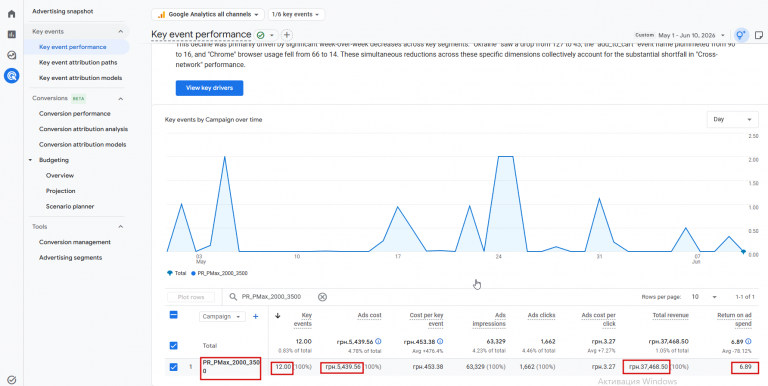Toggle the PR_PMax_2000_3500 row checkbox
768x386 pixels.
(x=173, y=366)
